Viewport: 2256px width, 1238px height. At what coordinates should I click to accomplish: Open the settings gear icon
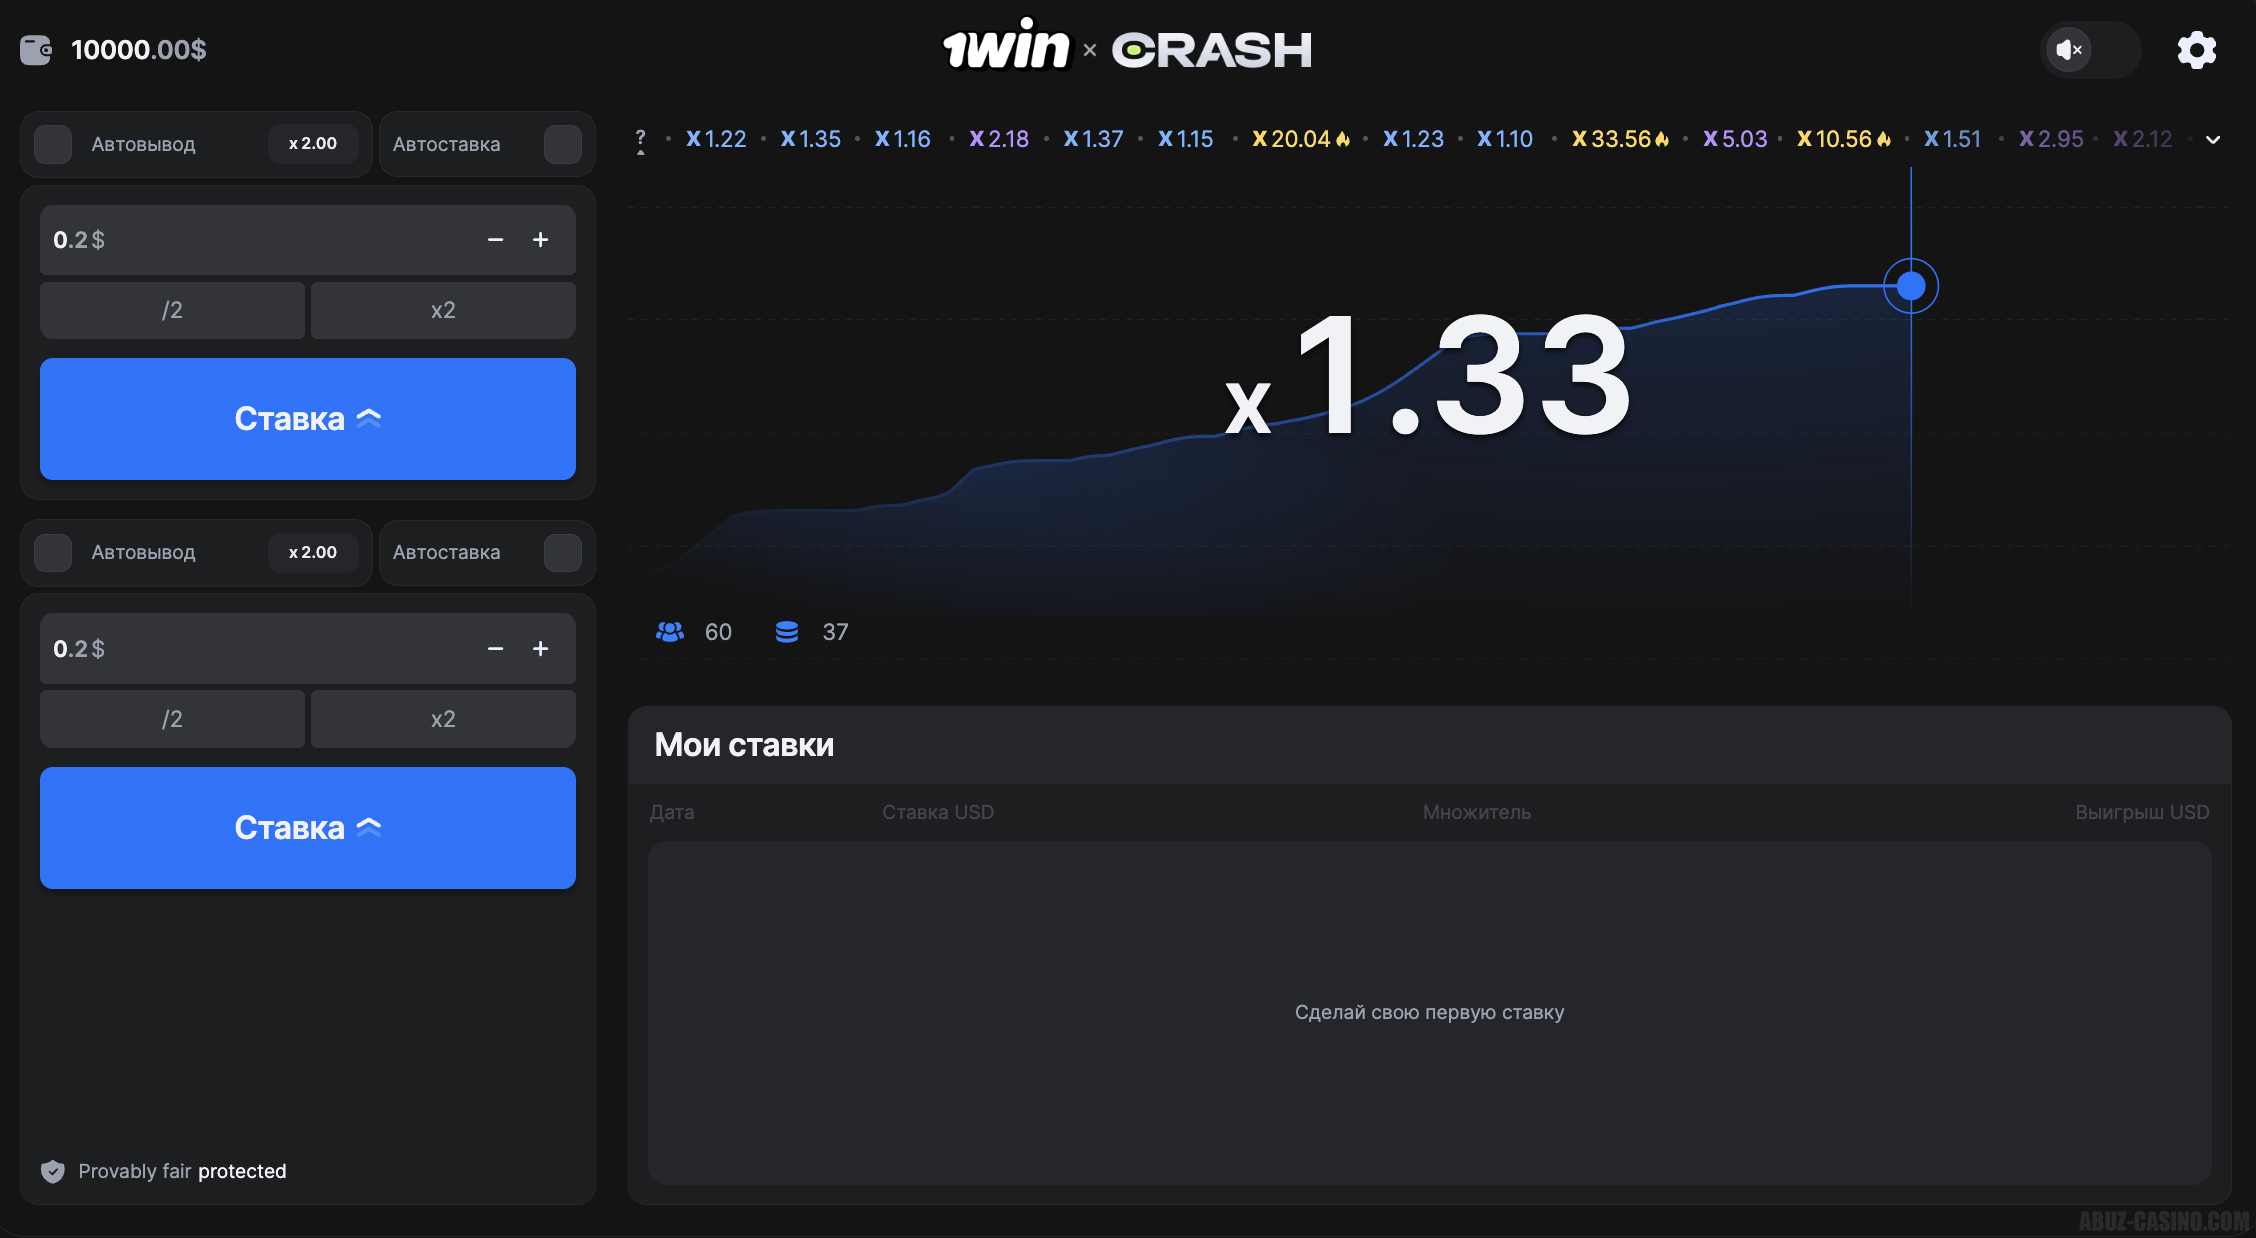(x=2196, y=50)
